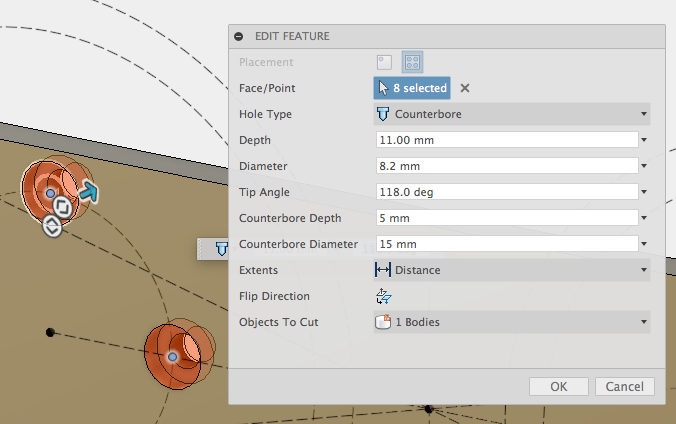Click the center point of upper hole preview
The width and height of the screenshot is (676, 424).
[x=50, y=193]
